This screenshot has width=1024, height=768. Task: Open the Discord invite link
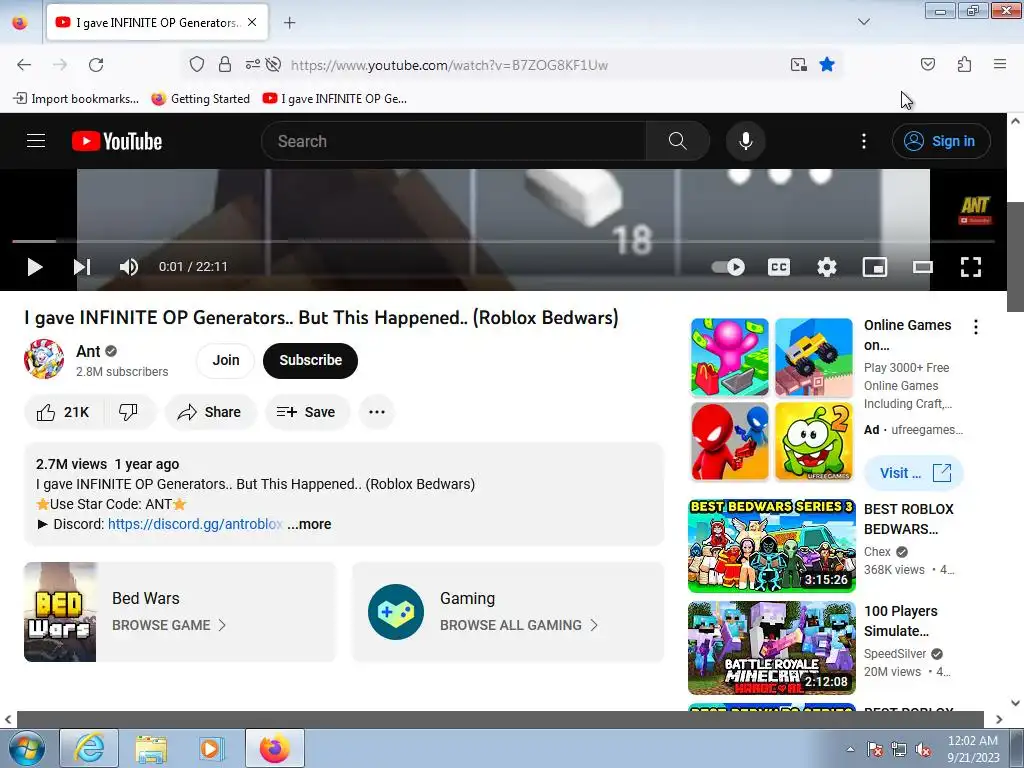(x=195, y=524)
